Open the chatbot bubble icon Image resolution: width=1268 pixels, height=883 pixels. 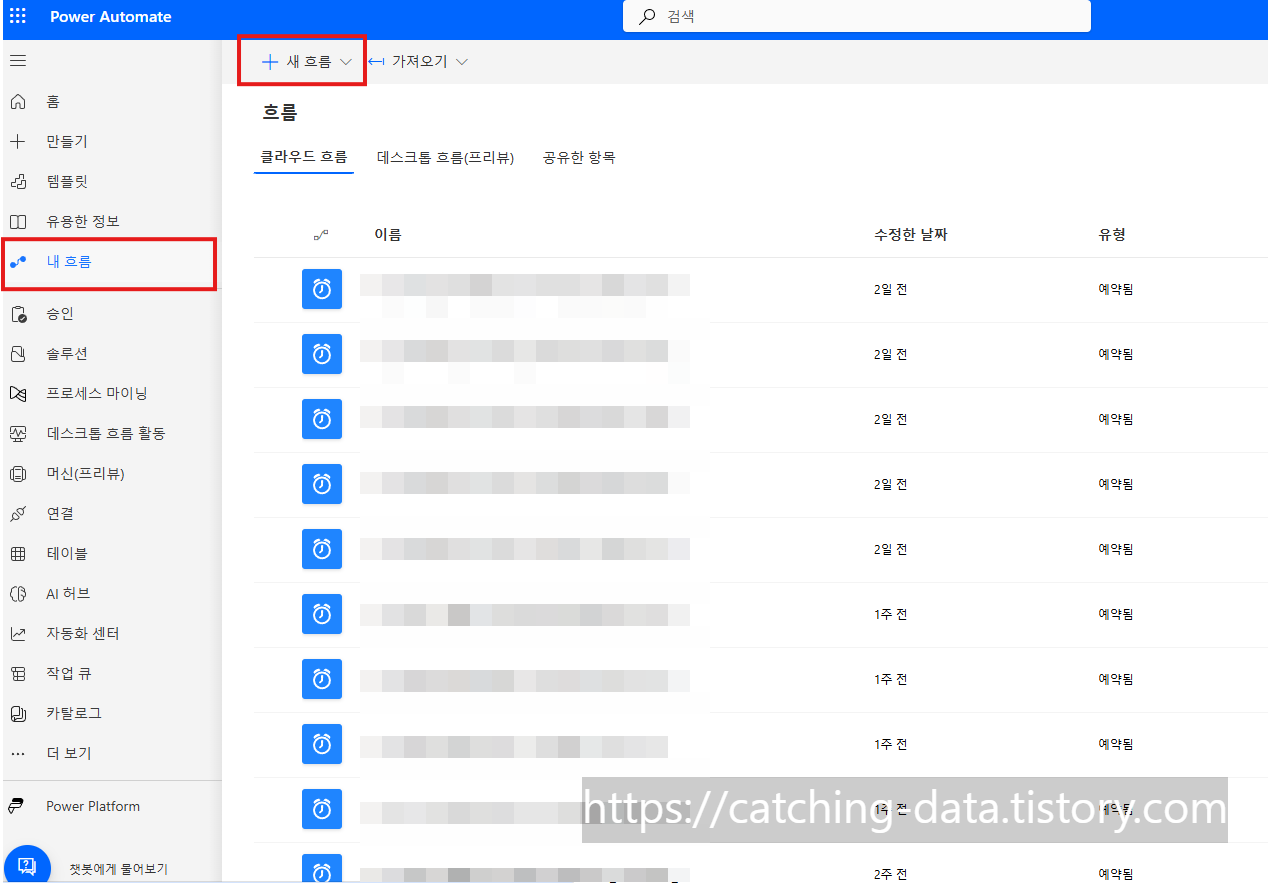pos(28,866)
